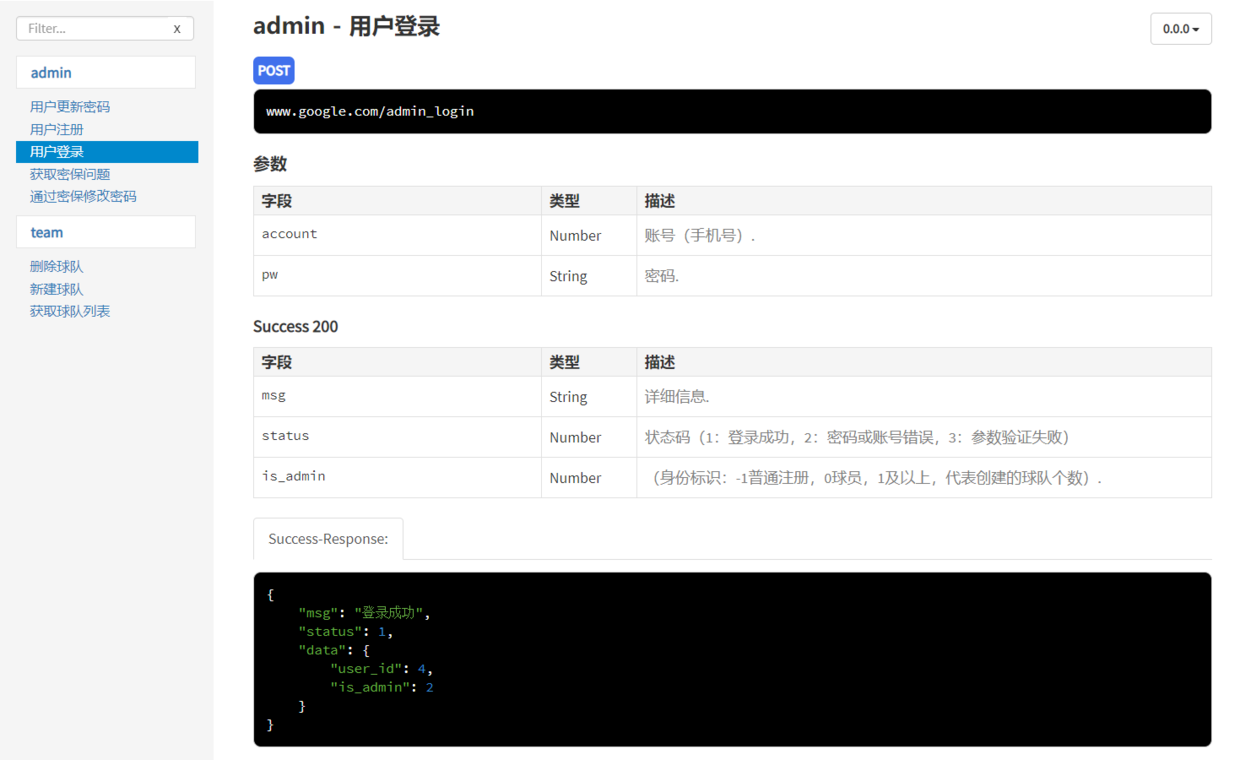Image resolution: width=1240 pixels, height=760 pixels.
Task: Open 获取密保问题 in sidebar
Action: 70,174
